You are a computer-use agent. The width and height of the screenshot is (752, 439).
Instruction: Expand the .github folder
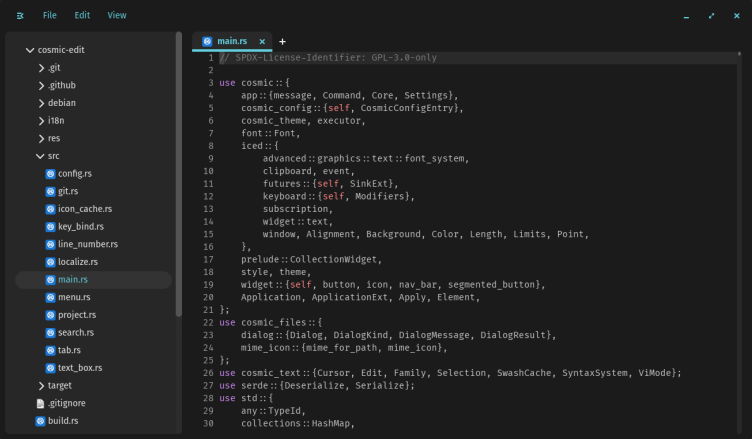(x=41, y=85)
